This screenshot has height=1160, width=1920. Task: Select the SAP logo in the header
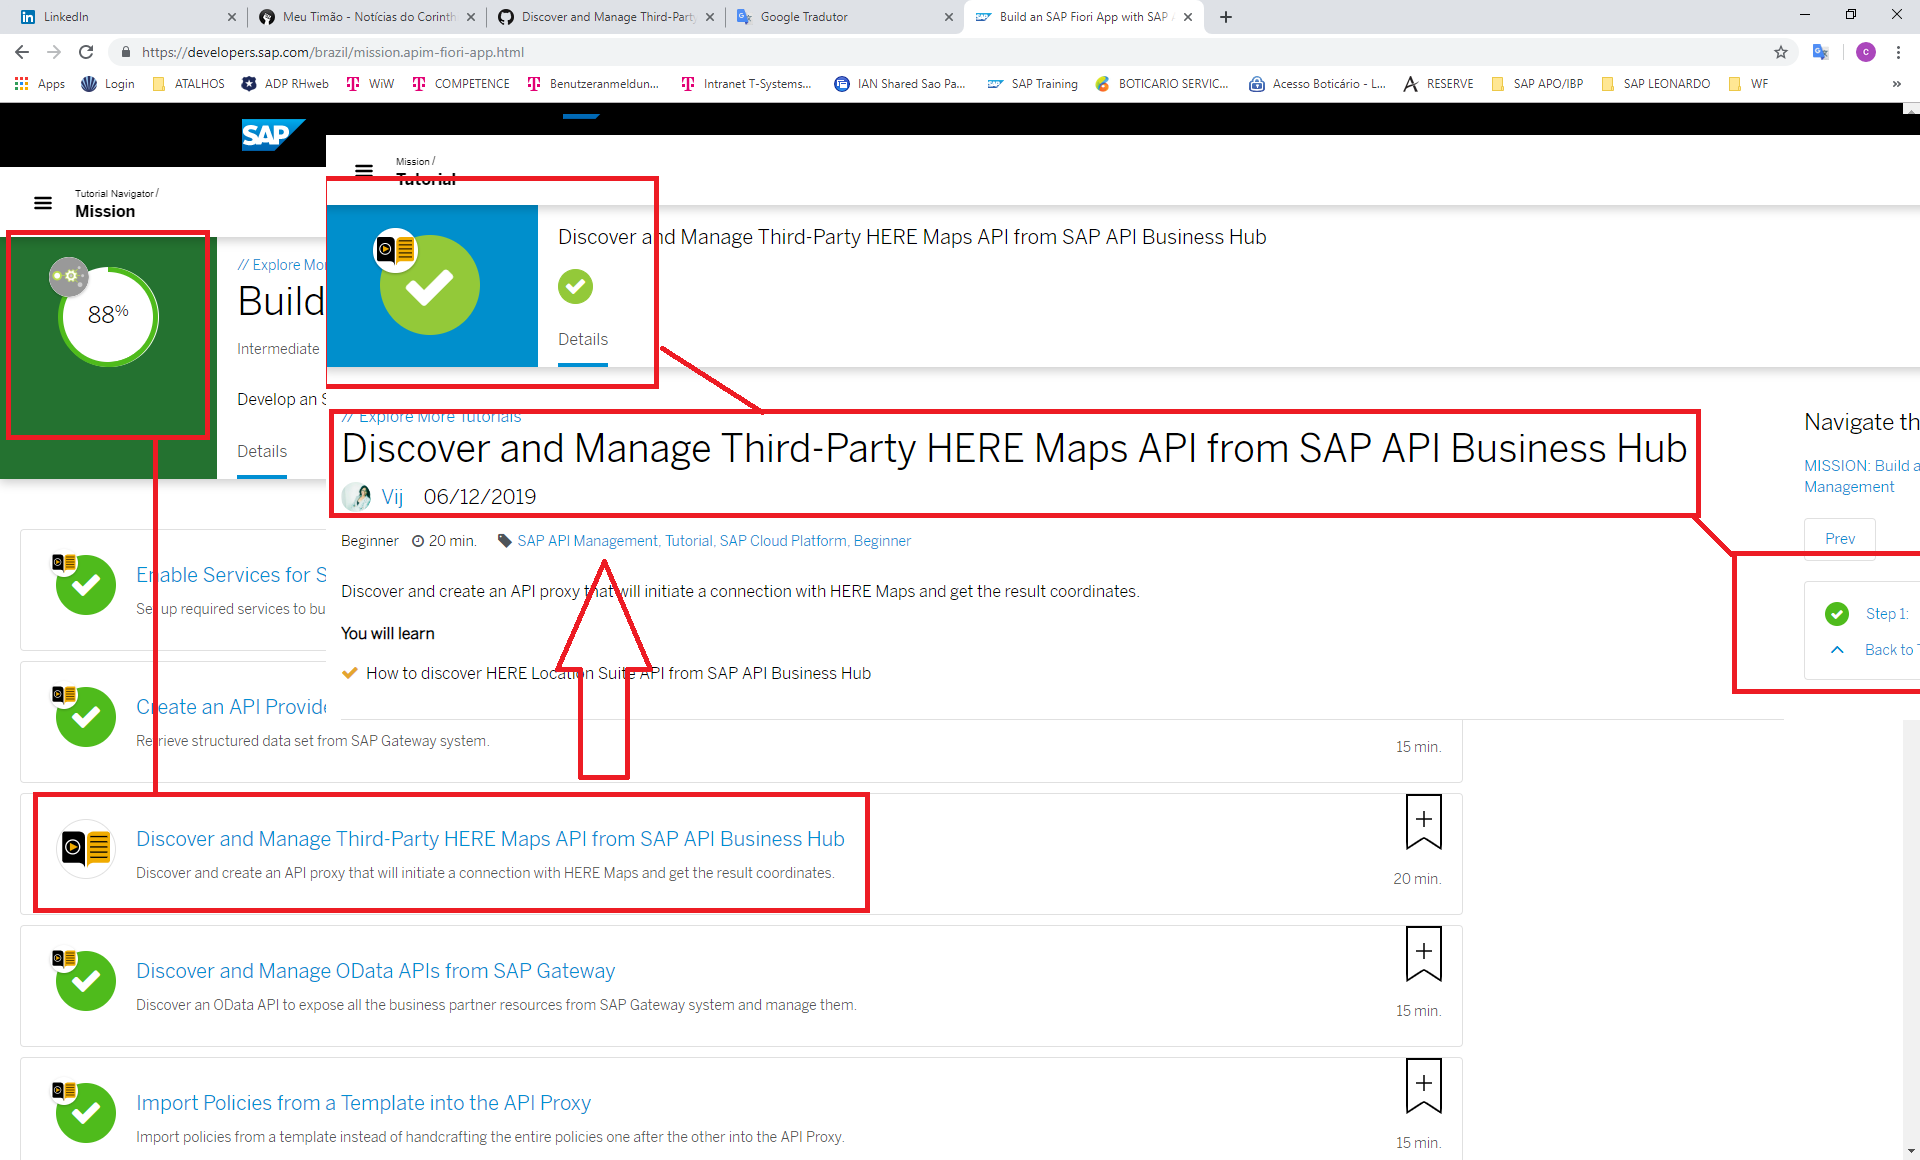click(x=272, y=135)
